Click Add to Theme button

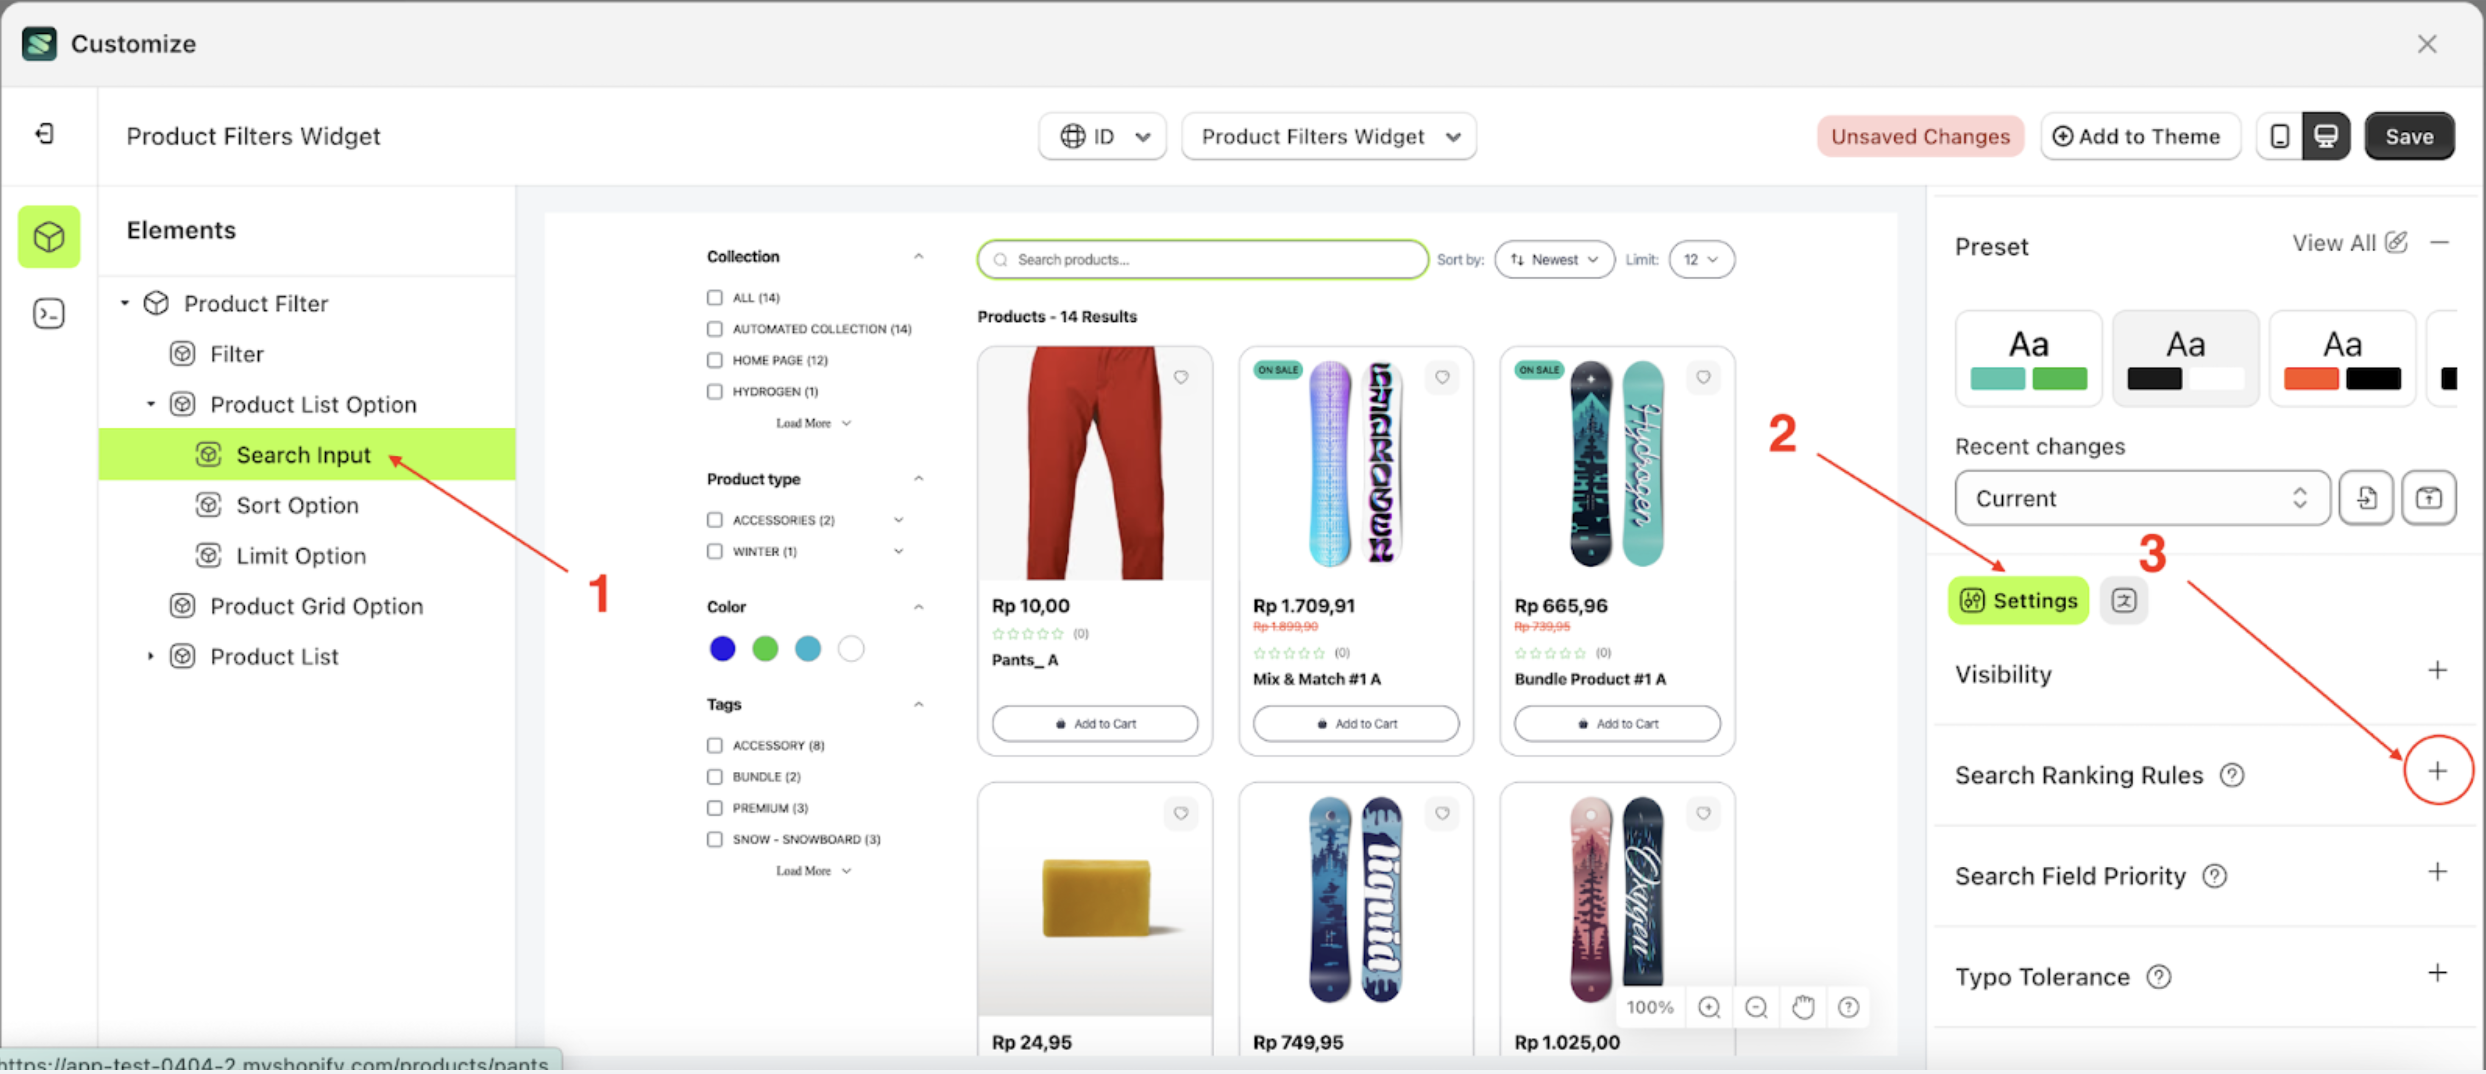2137,136
